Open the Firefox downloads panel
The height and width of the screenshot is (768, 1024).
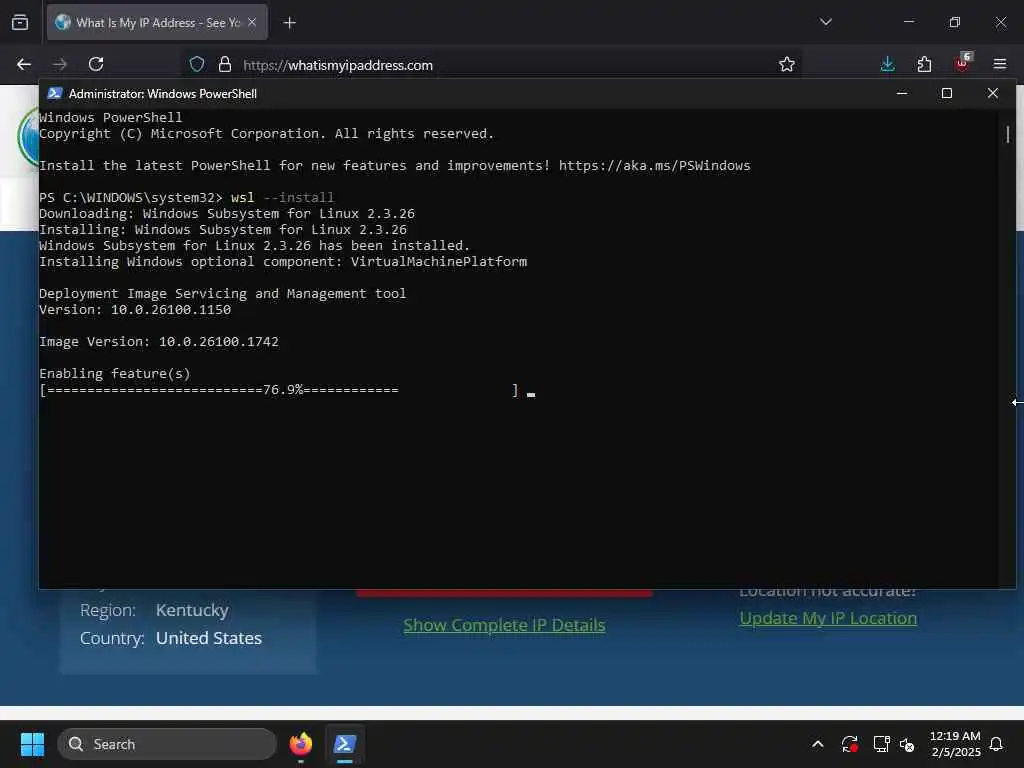tap(887, 64)
